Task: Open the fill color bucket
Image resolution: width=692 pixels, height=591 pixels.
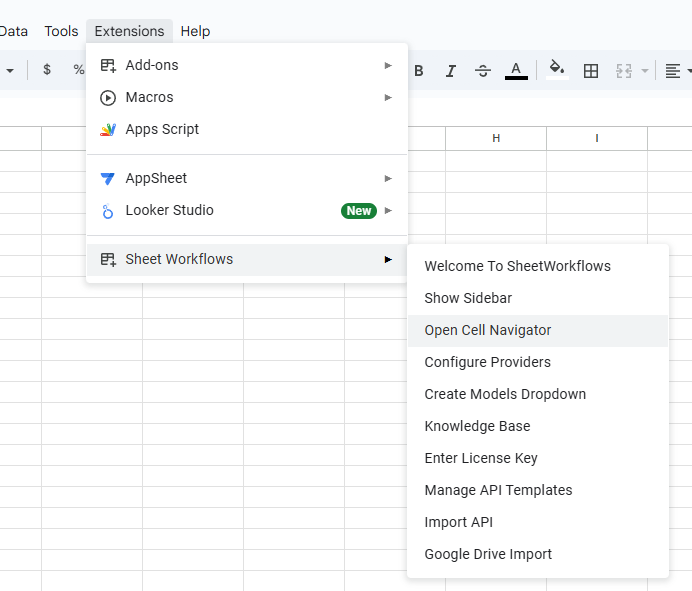Action: pos(557,70)
